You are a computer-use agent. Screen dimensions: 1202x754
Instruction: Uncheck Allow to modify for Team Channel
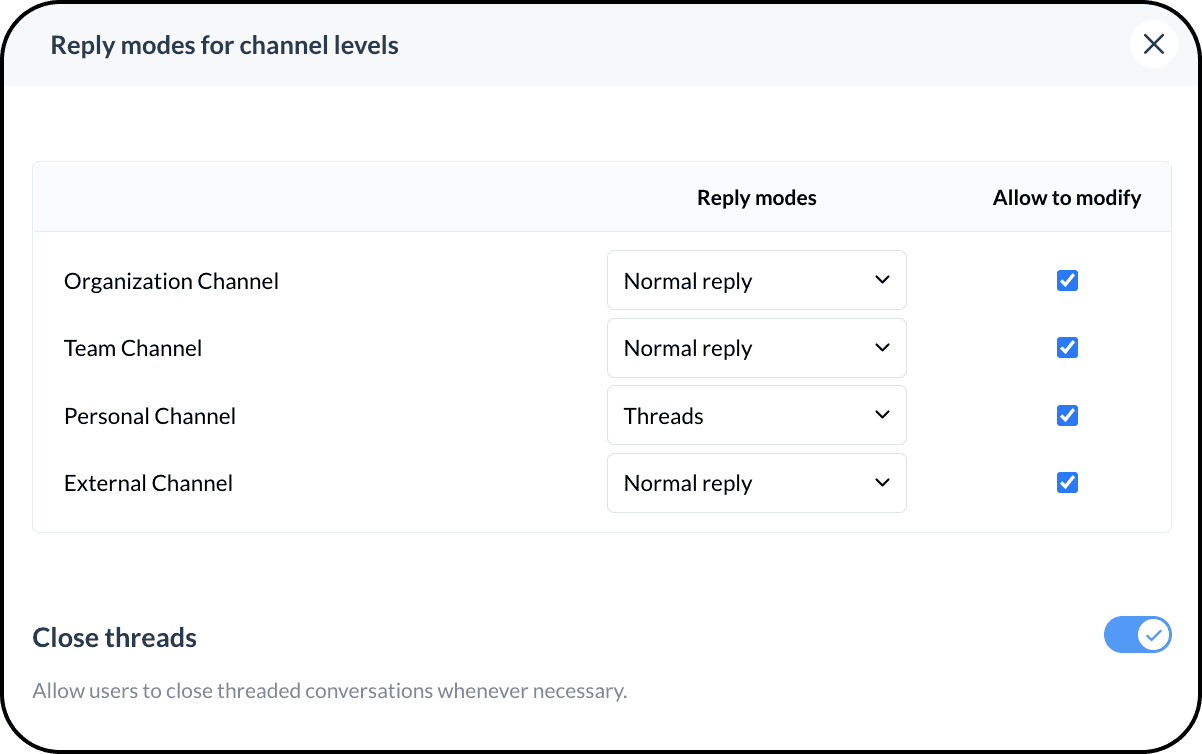click(1067, 348)
